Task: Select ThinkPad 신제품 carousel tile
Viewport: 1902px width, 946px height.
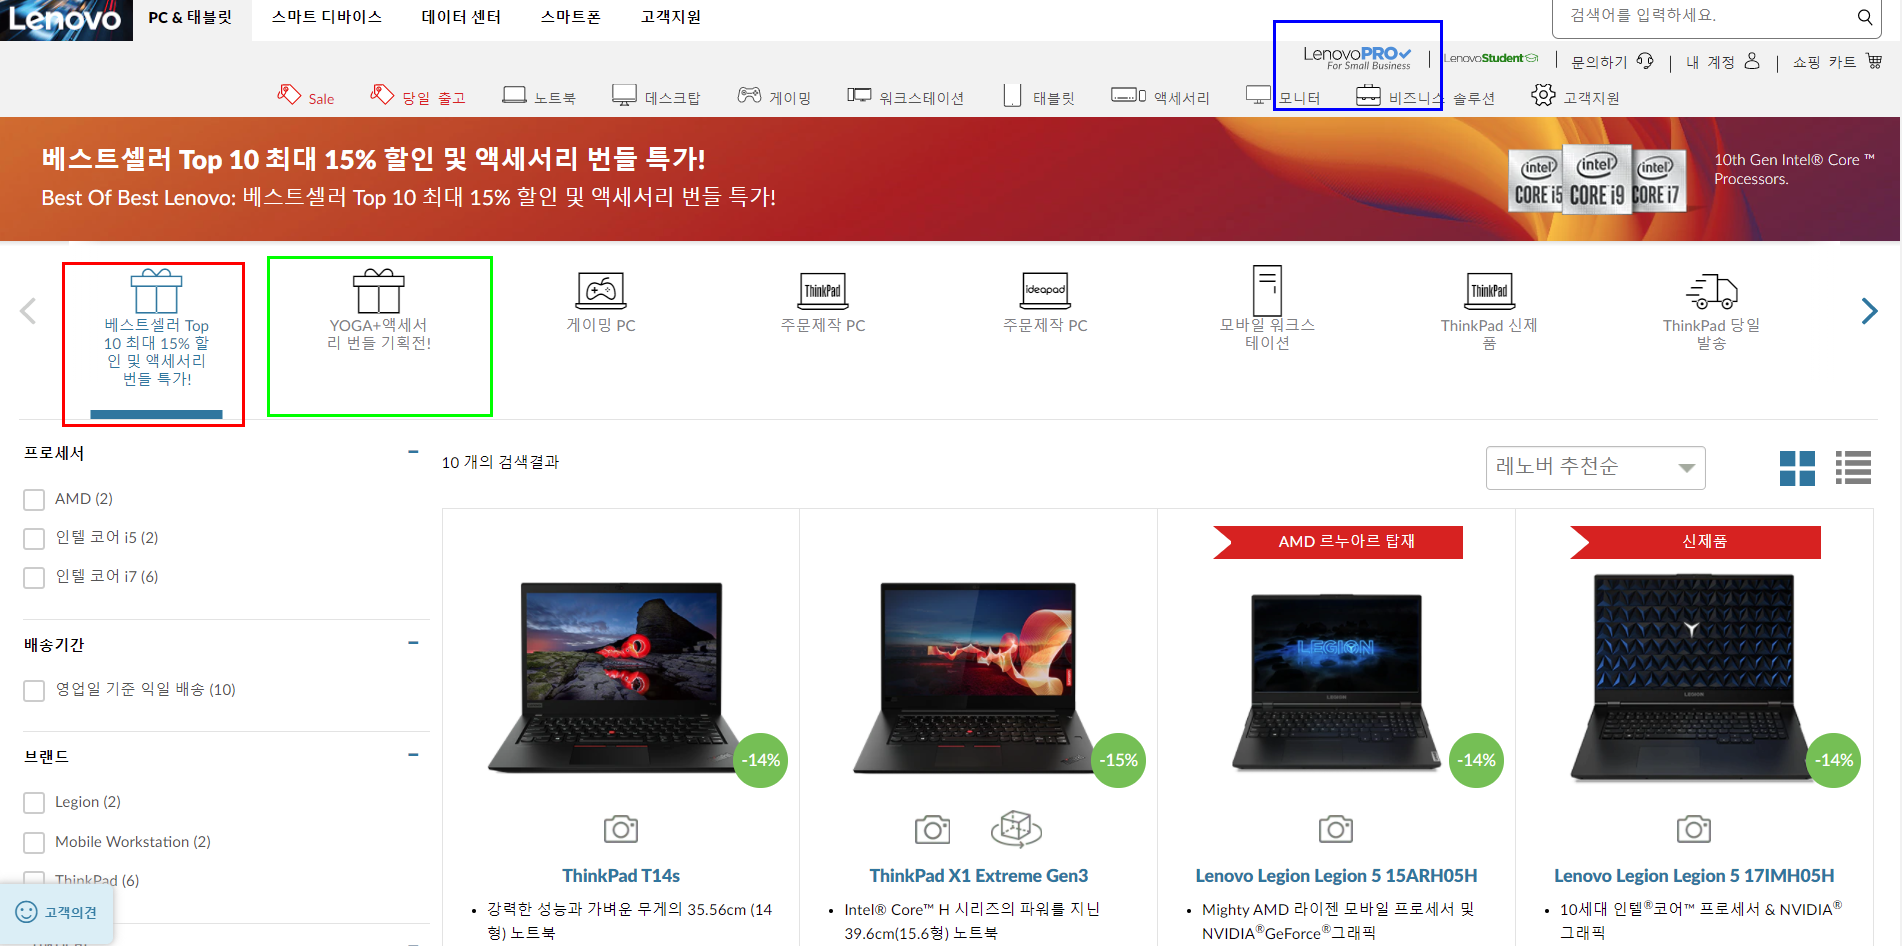Action: 1489,310
